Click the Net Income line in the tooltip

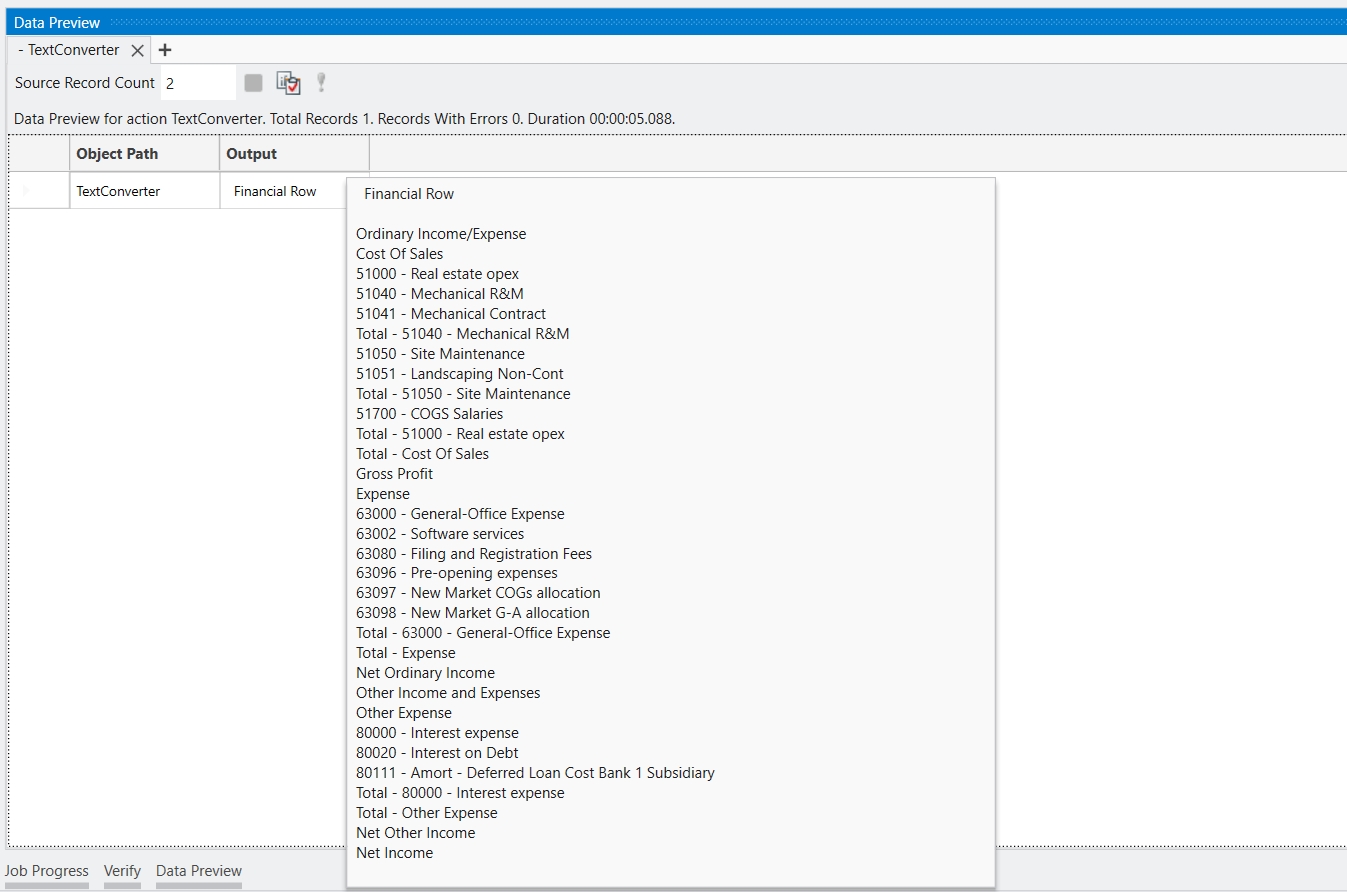click(x=395, y=853)
